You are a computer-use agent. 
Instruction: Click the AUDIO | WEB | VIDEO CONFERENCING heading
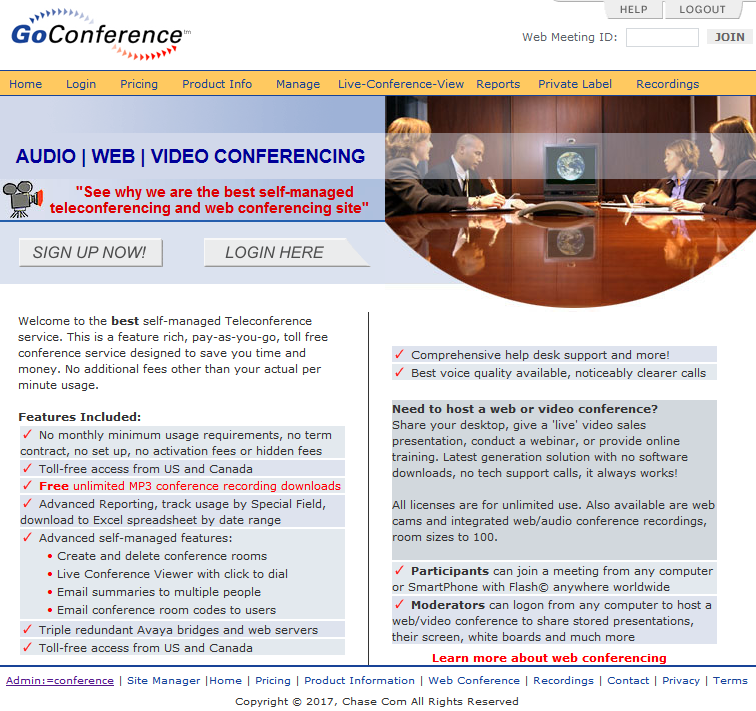tap(190, 156)
